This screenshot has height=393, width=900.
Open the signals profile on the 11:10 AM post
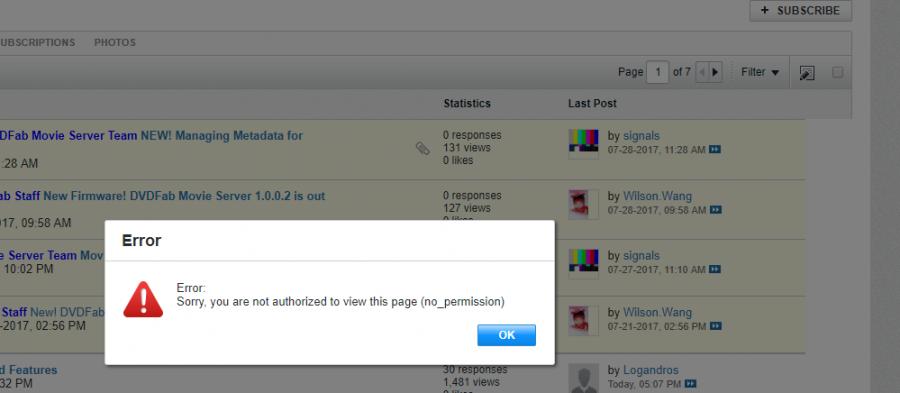pyautogui.click(x=641, y=256)
